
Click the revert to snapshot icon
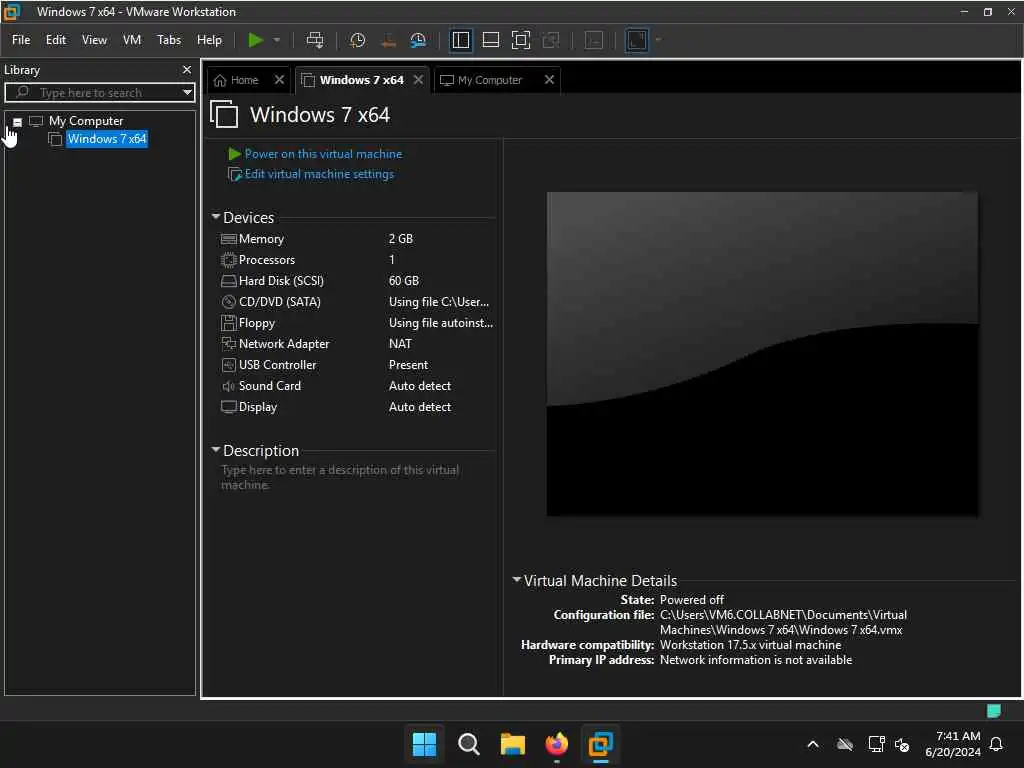coord(388,40)
